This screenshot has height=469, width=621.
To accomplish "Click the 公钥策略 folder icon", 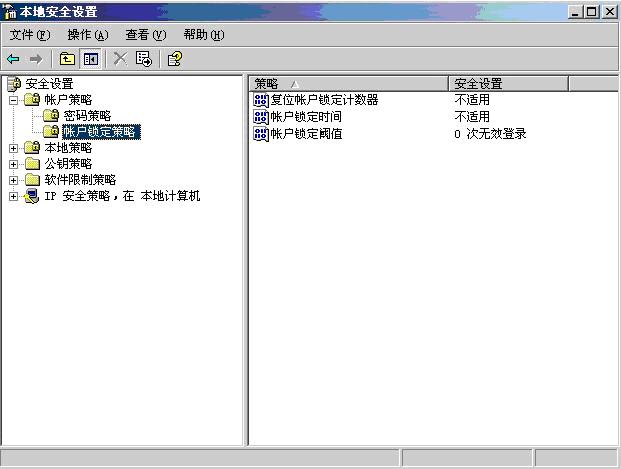I will [32, 164].
